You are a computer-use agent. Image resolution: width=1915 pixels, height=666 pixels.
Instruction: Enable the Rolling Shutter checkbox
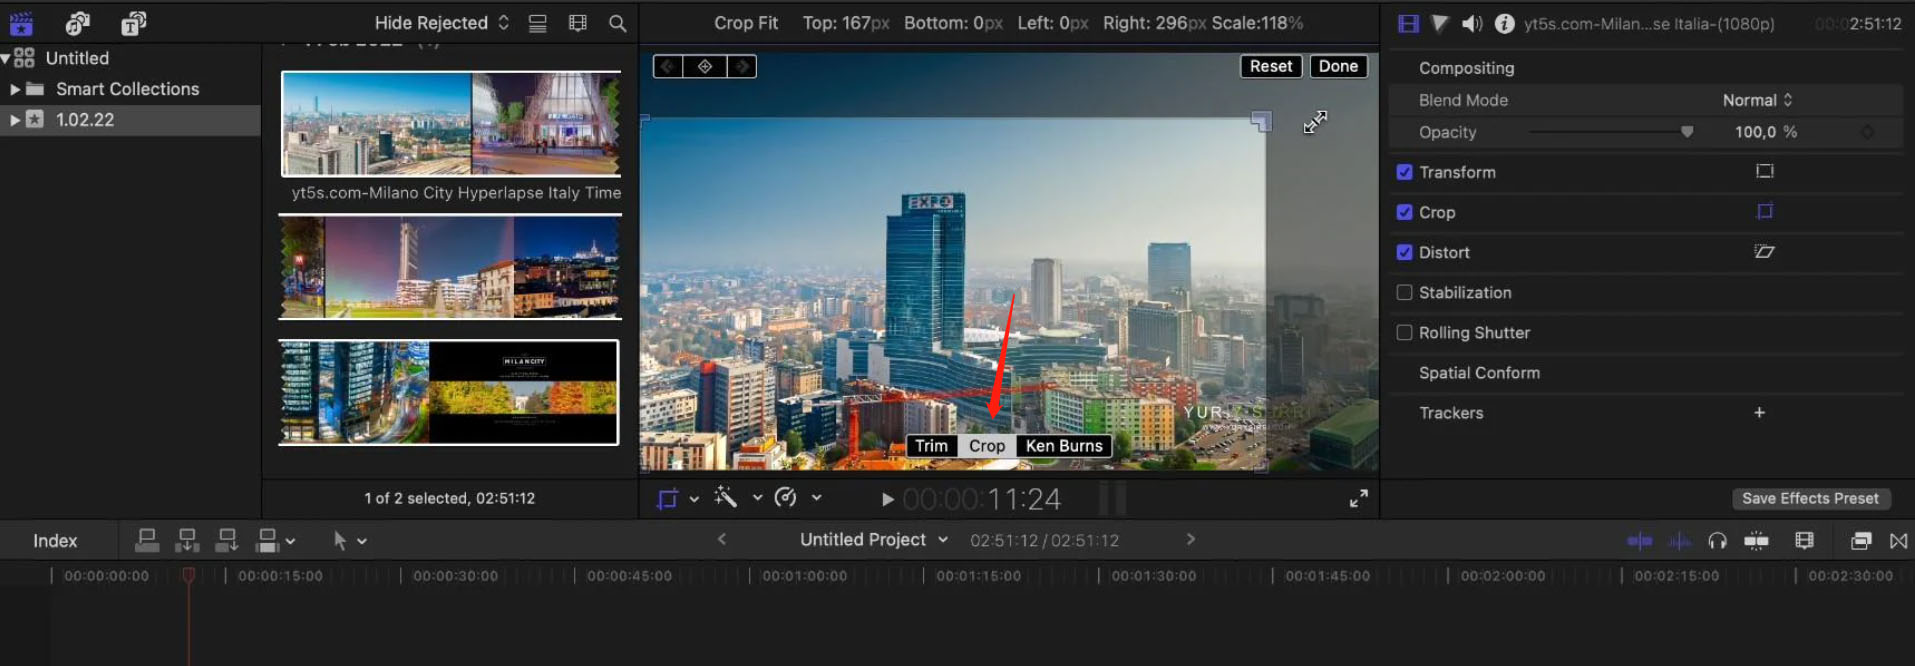(1404, 332)
